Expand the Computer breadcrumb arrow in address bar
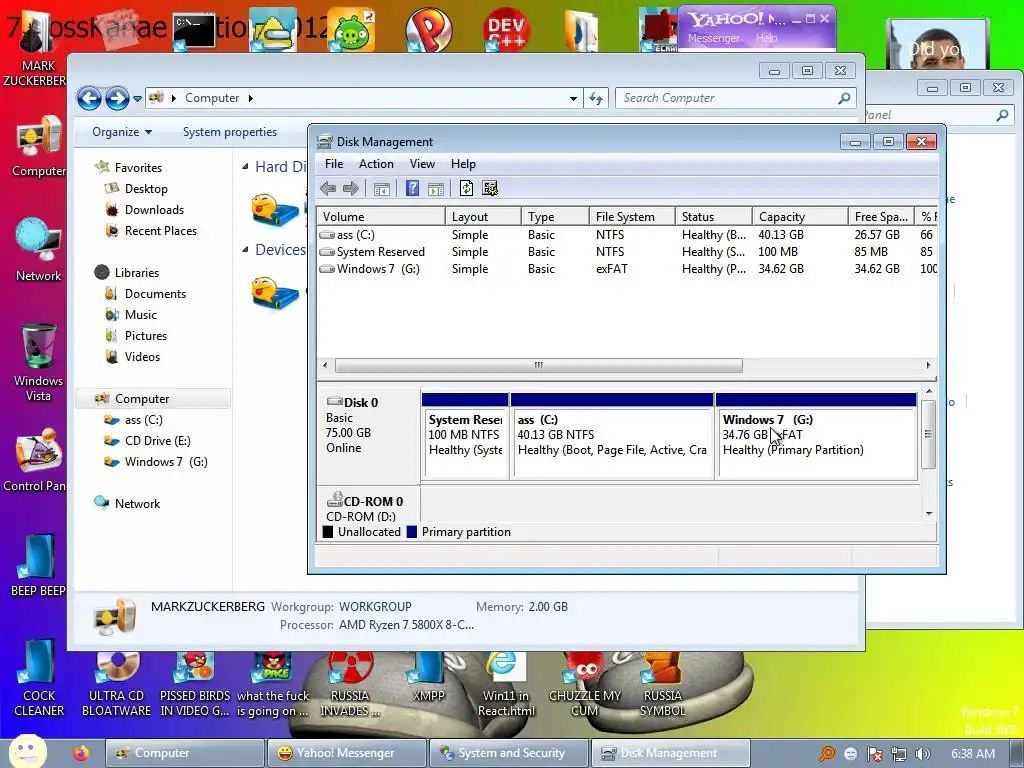This screenshot has width=1024, height=768. (x=251, y=99)
